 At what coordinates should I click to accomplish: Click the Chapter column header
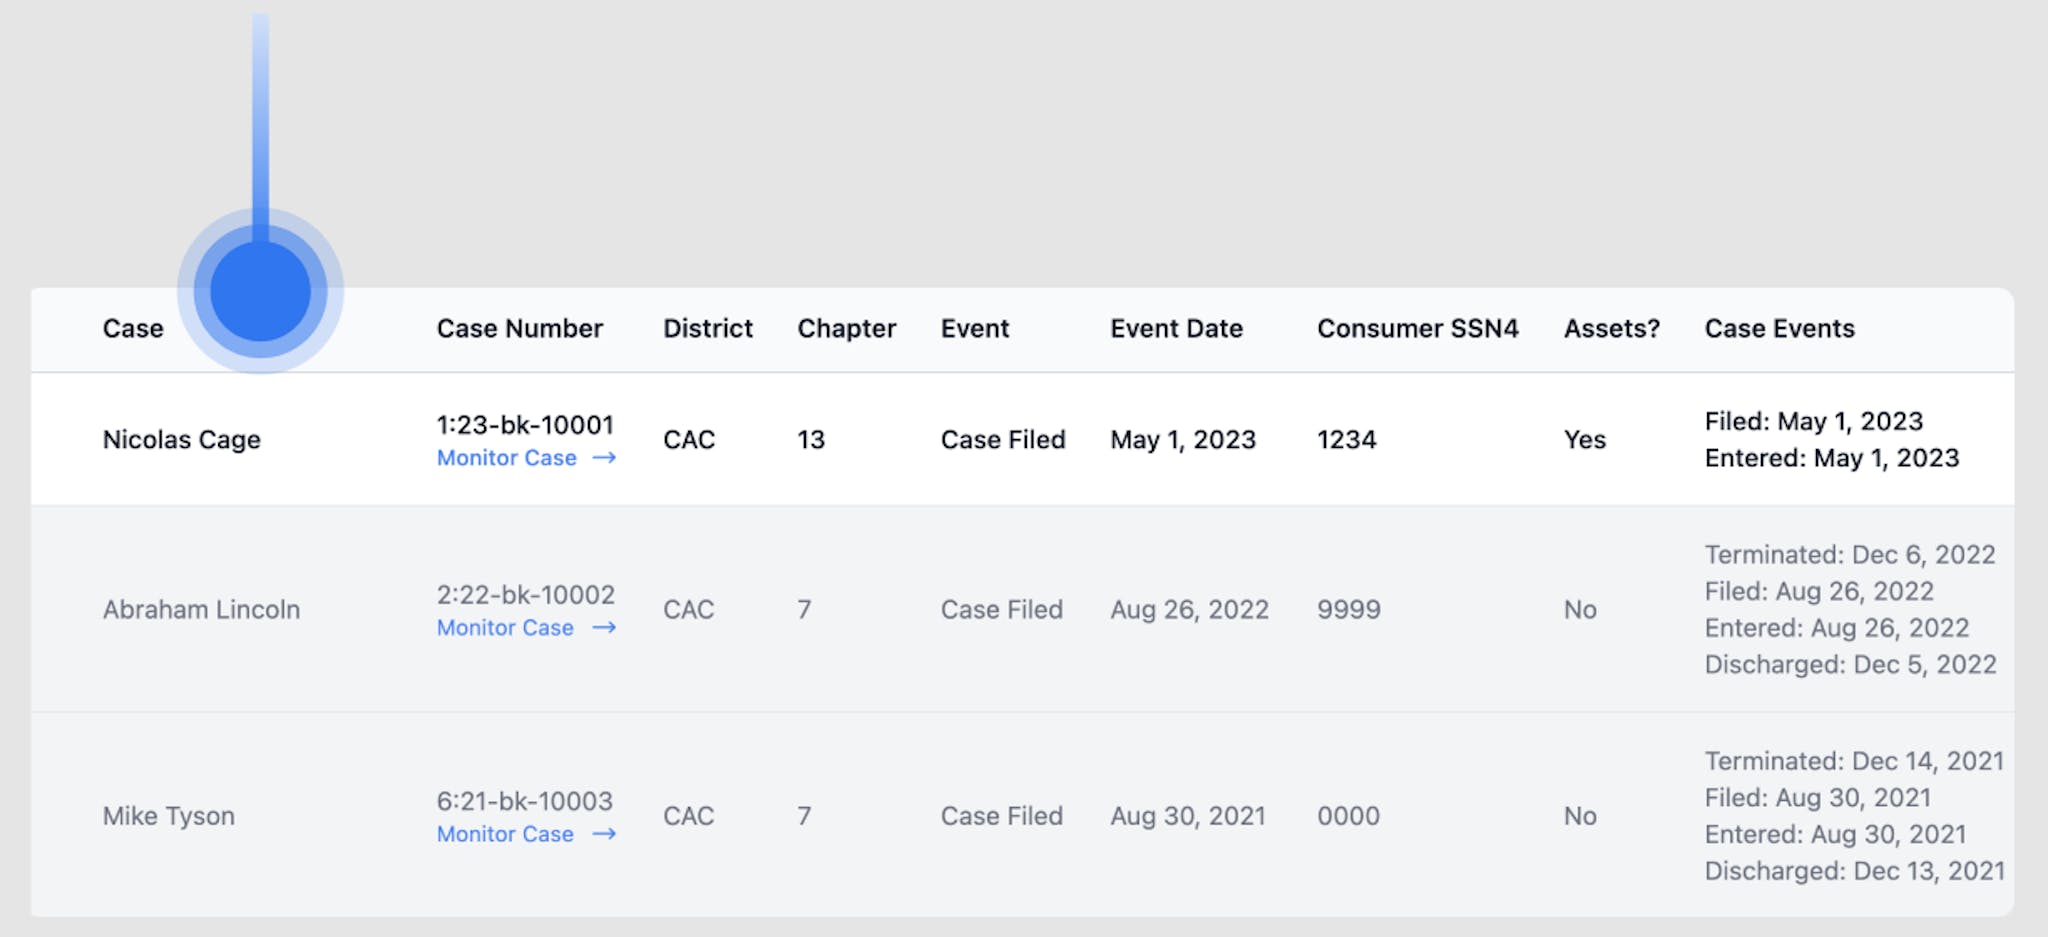[847, 329]
